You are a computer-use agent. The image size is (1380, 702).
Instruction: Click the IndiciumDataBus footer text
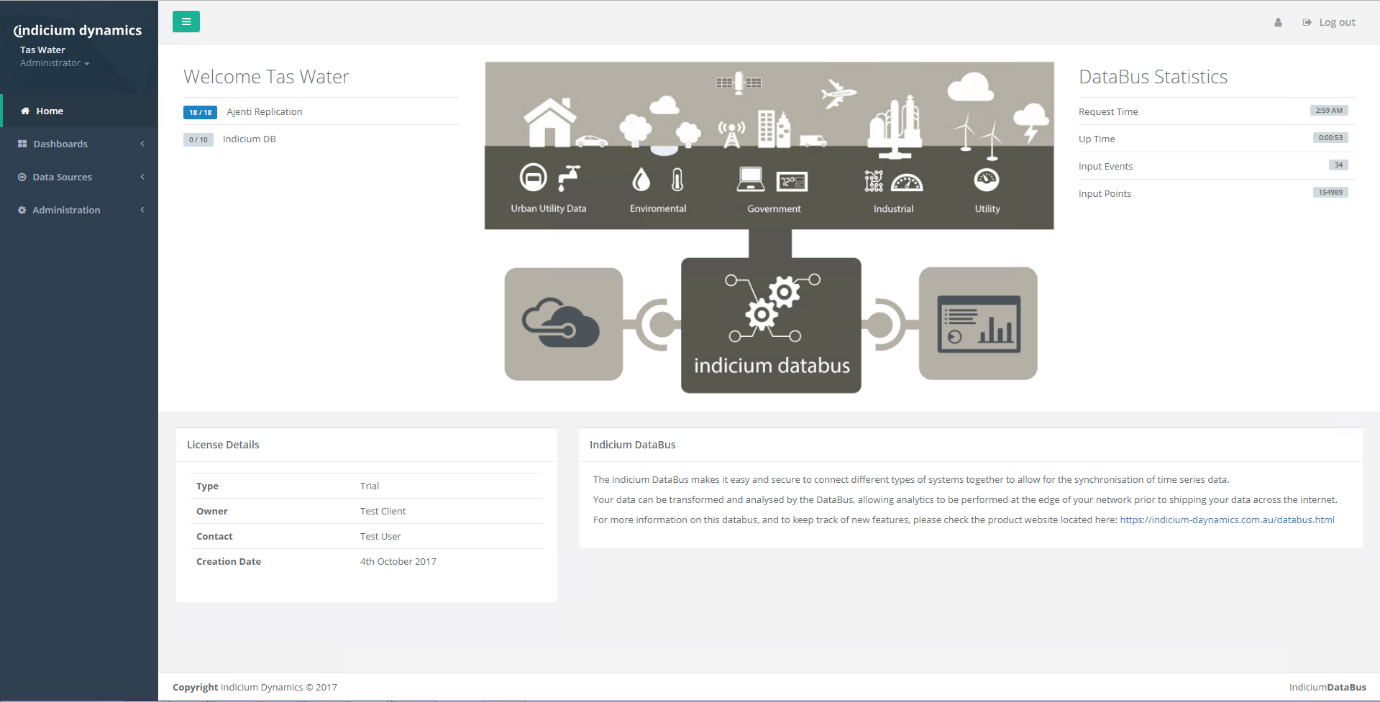[x=1328, y=688]
